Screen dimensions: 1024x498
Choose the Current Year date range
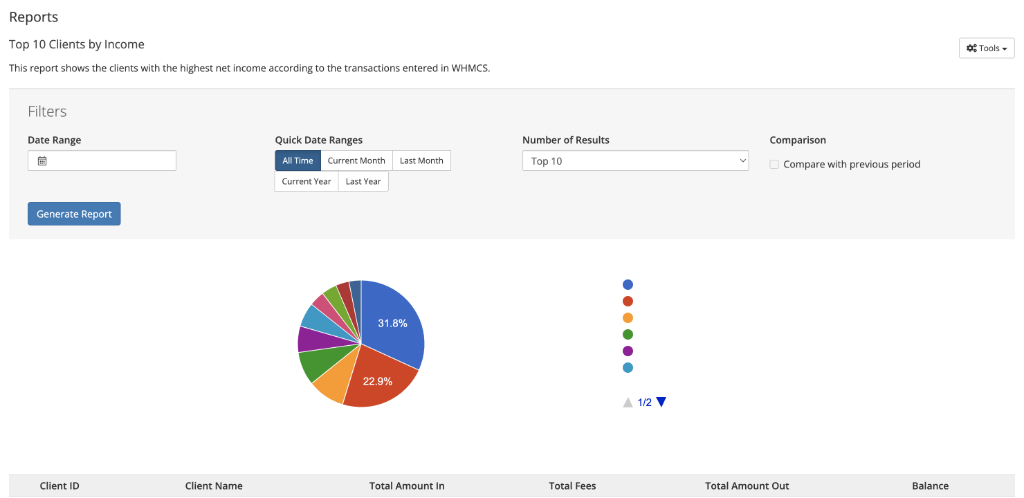click(x=306, y=182)
